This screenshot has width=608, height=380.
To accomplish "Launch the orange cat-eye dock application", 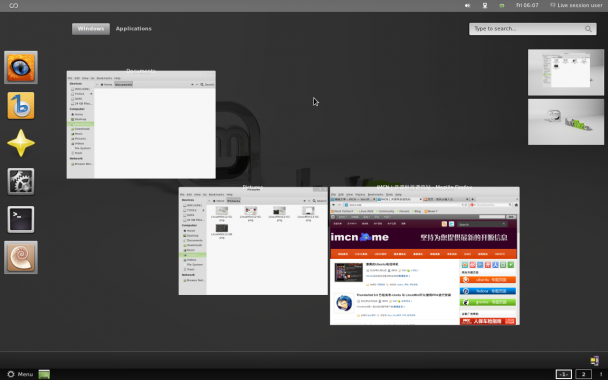I will [x=21, y=67].
